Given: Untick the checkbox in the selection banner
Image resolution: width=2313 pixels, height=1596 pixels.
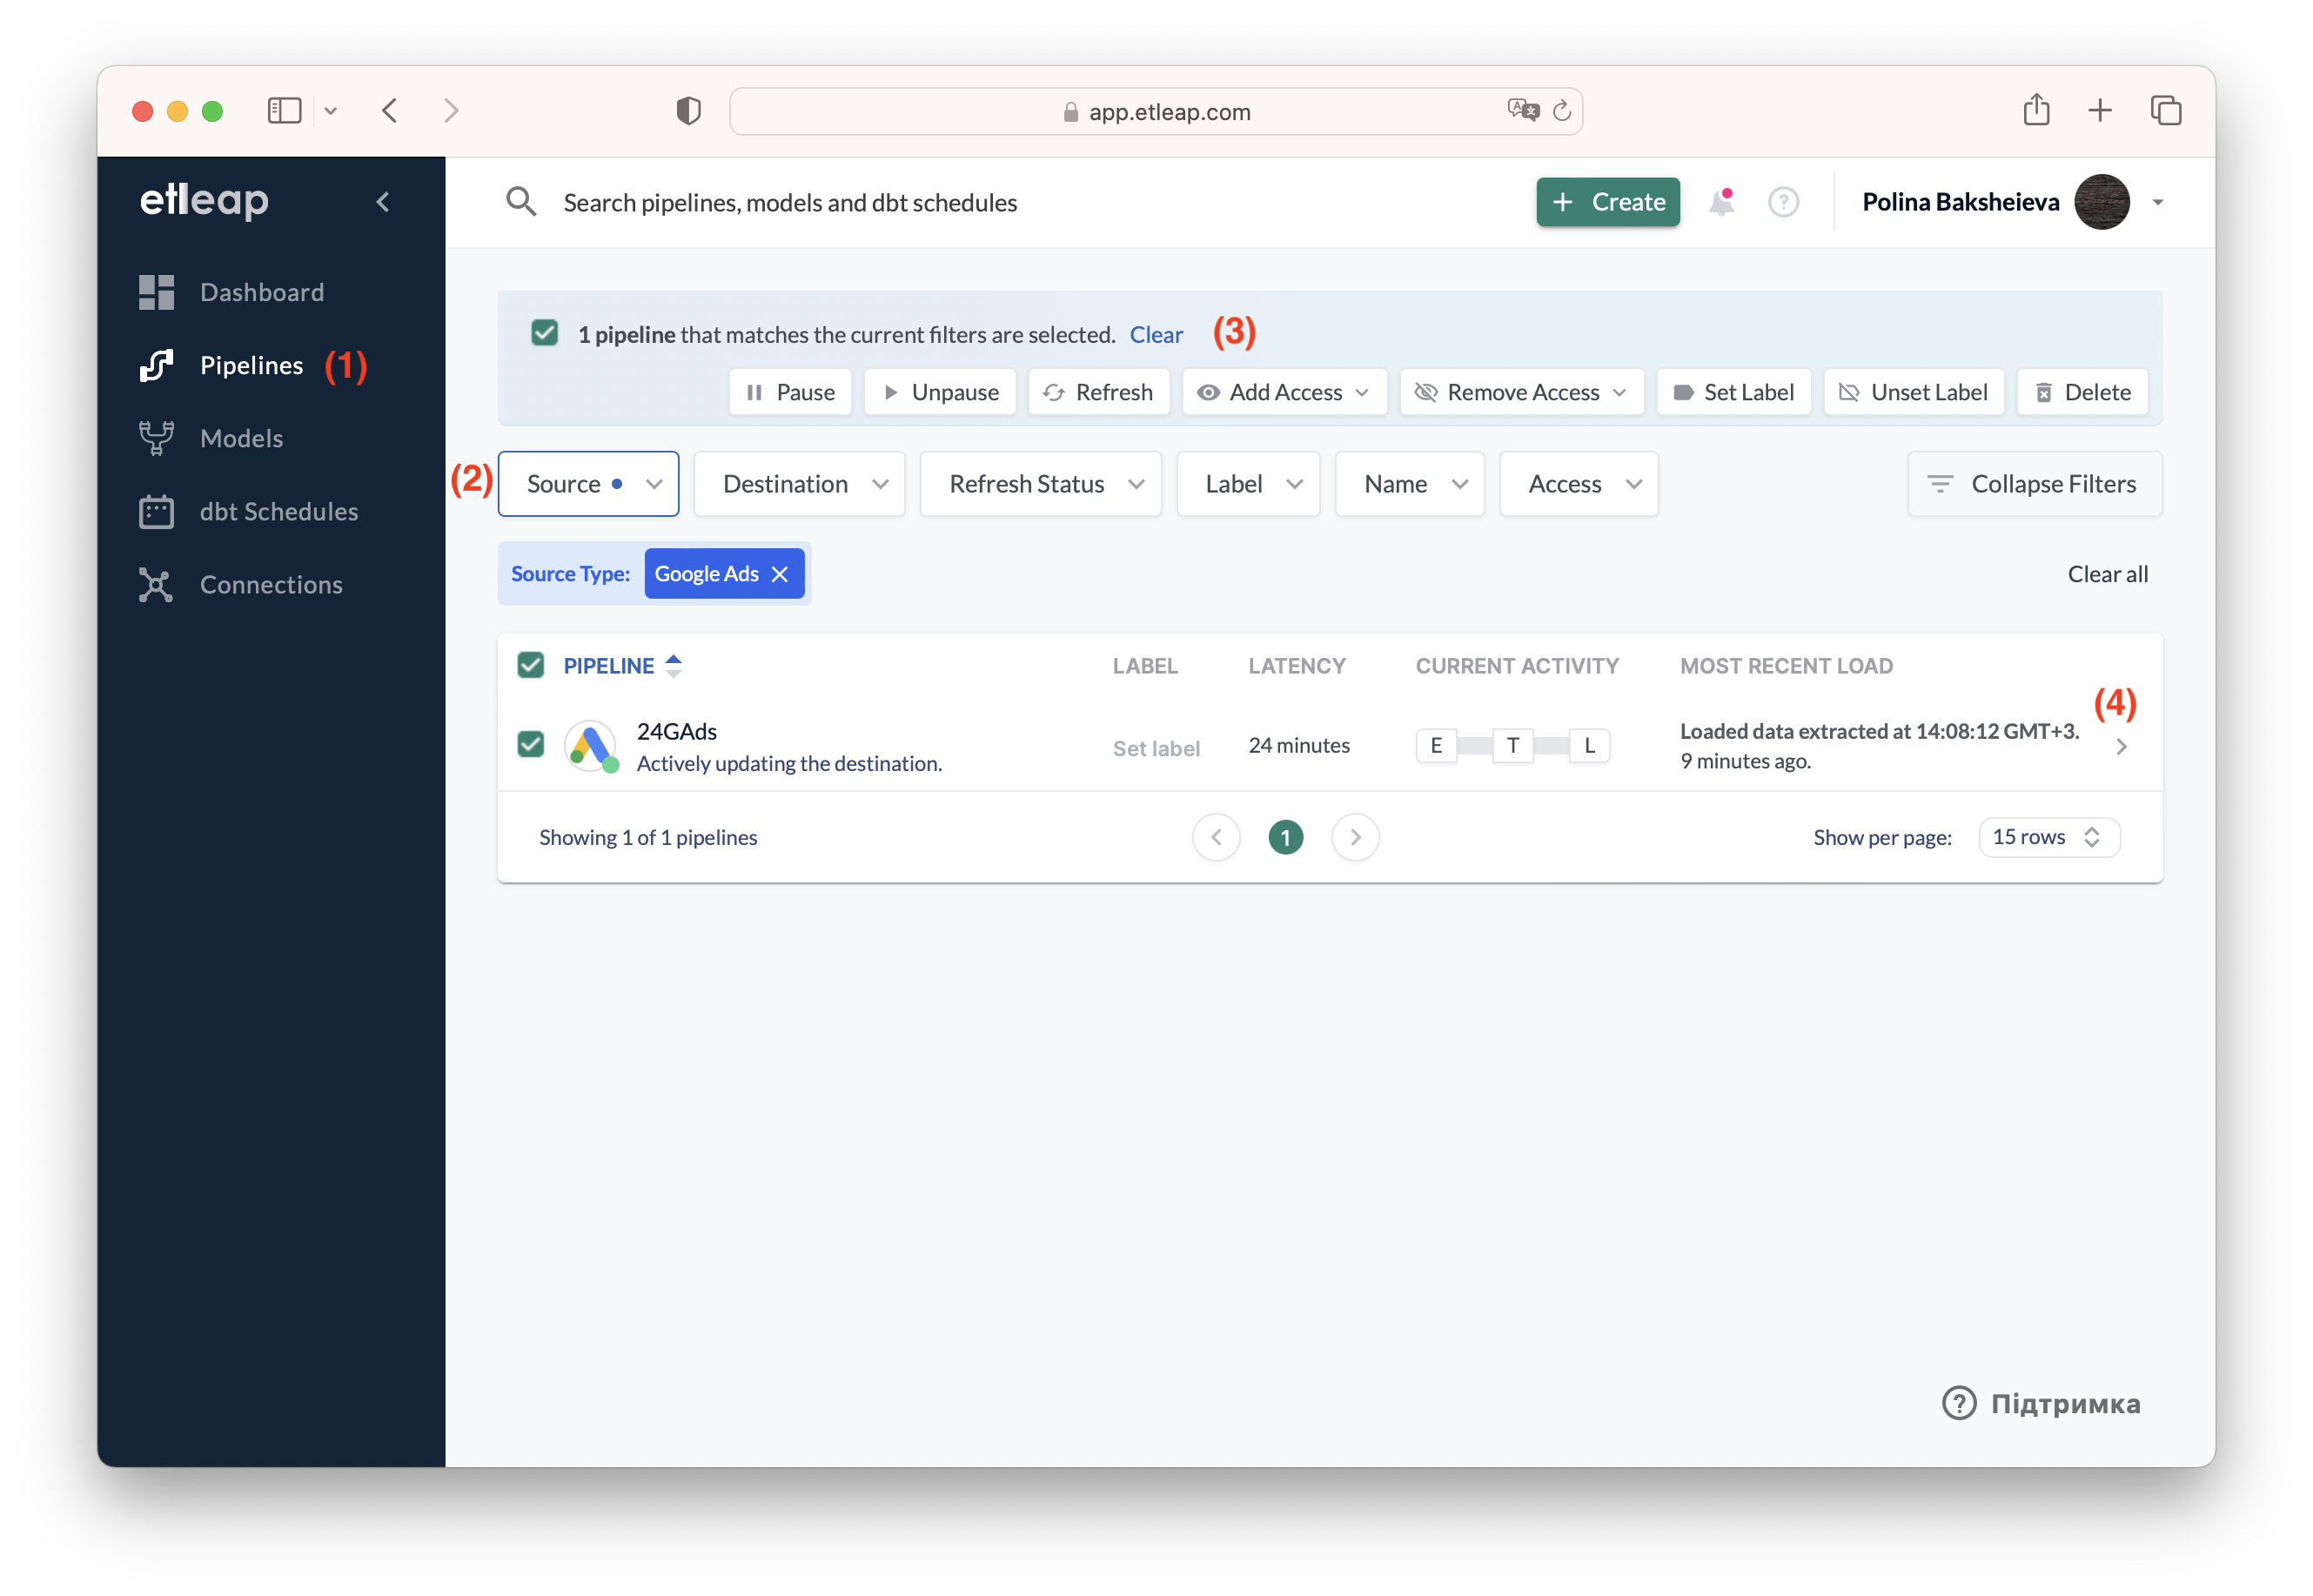Looking at the screenshot, I should coord(545,333).
